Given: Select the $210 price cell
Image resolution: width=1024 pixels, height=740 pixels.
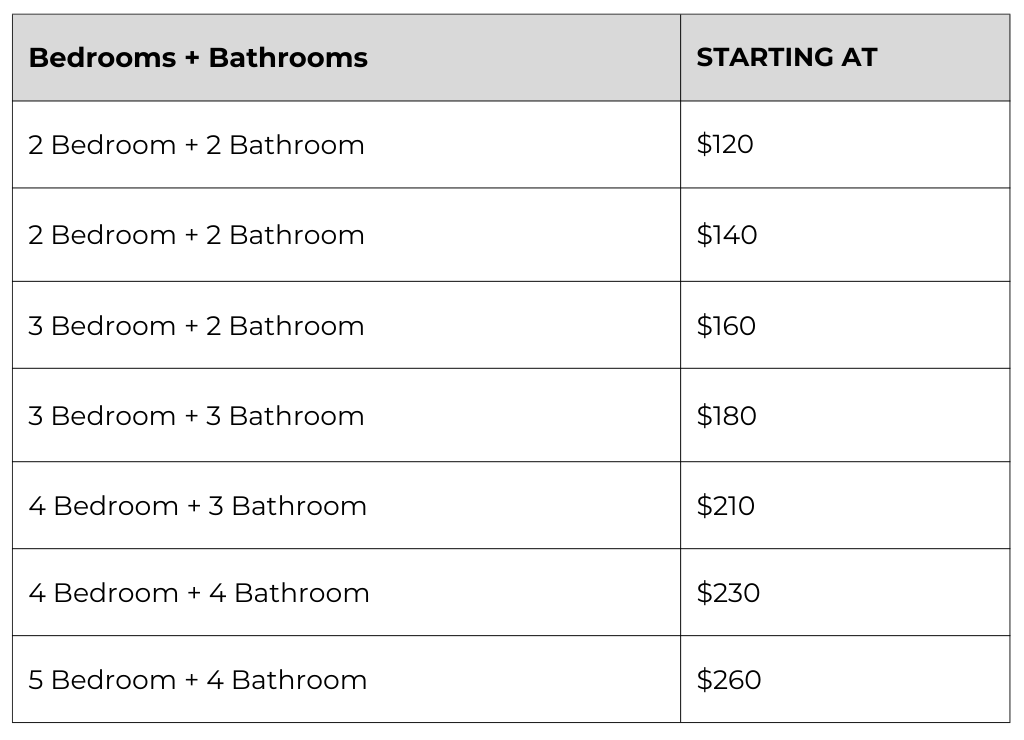Looking at the screenshot, I should [845, 505].
